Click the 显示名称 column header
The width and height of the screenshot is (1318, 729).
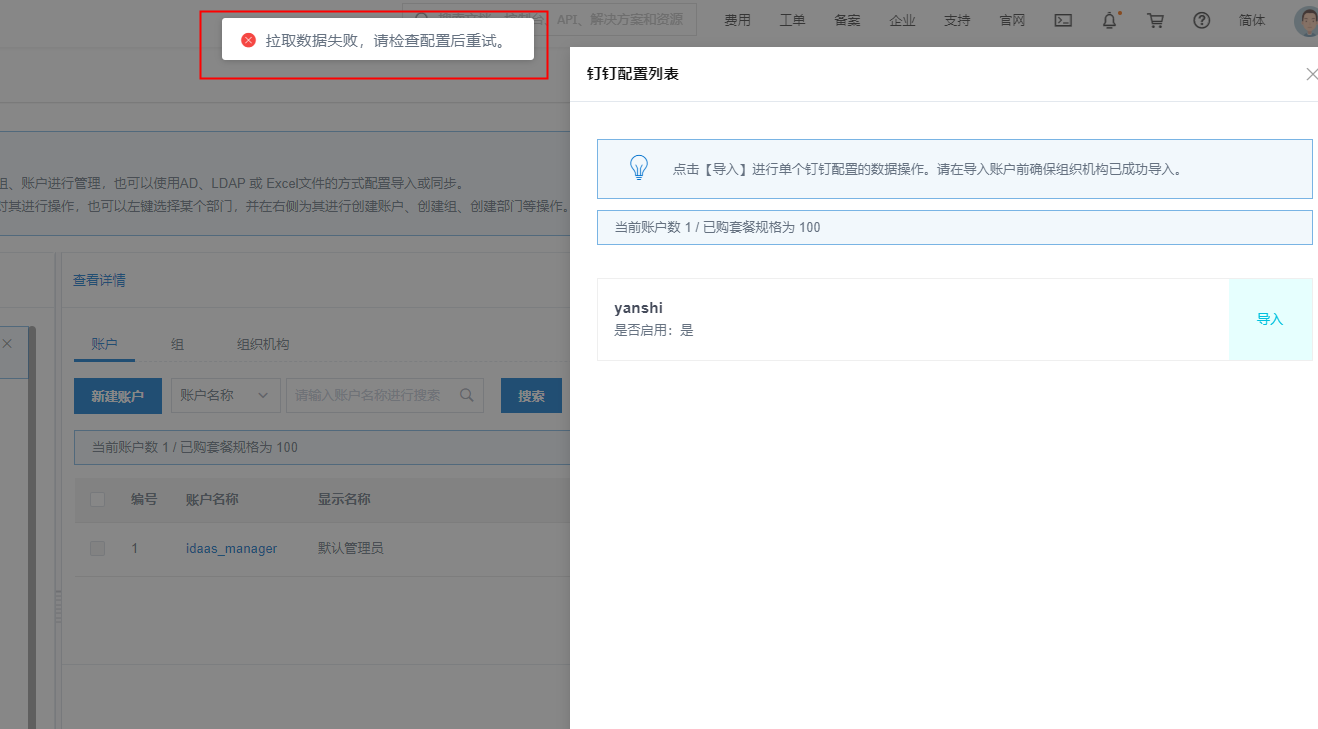(344, 499)
